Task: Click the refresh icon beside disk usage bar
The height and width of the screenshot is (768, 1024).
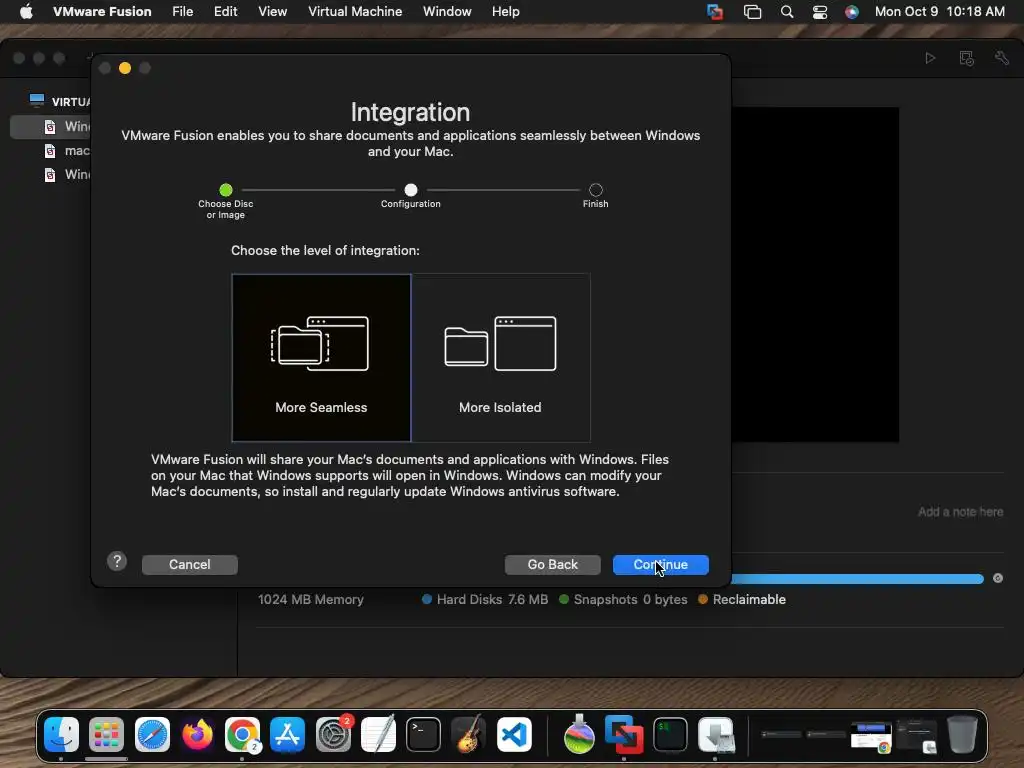Action: tap(998, 578)
